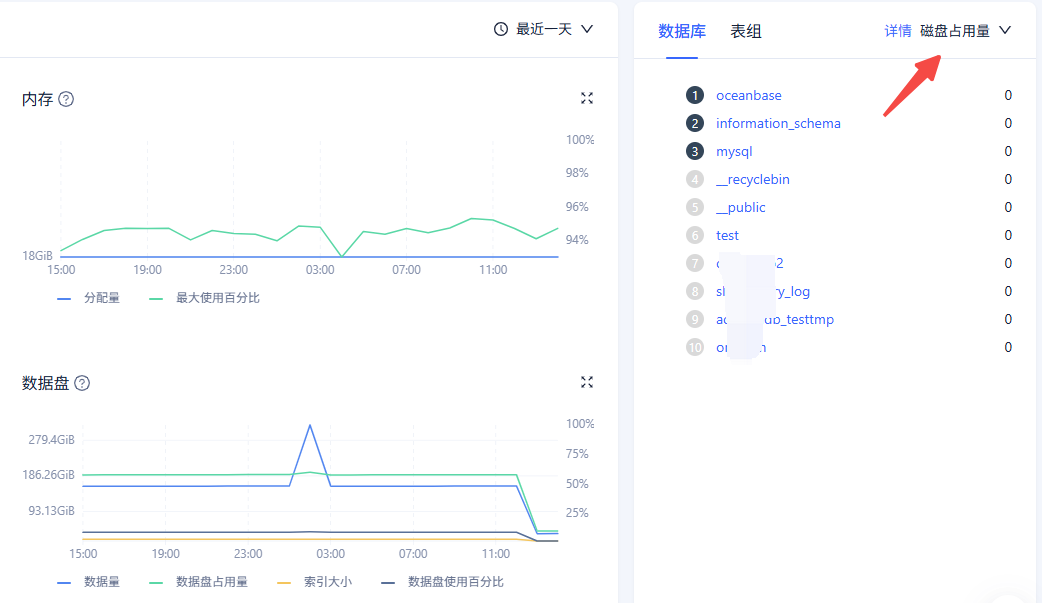Click rank badge 1 next to oceanbase
This screenshot has width=1042, height=603.
[x=695, y=95]
